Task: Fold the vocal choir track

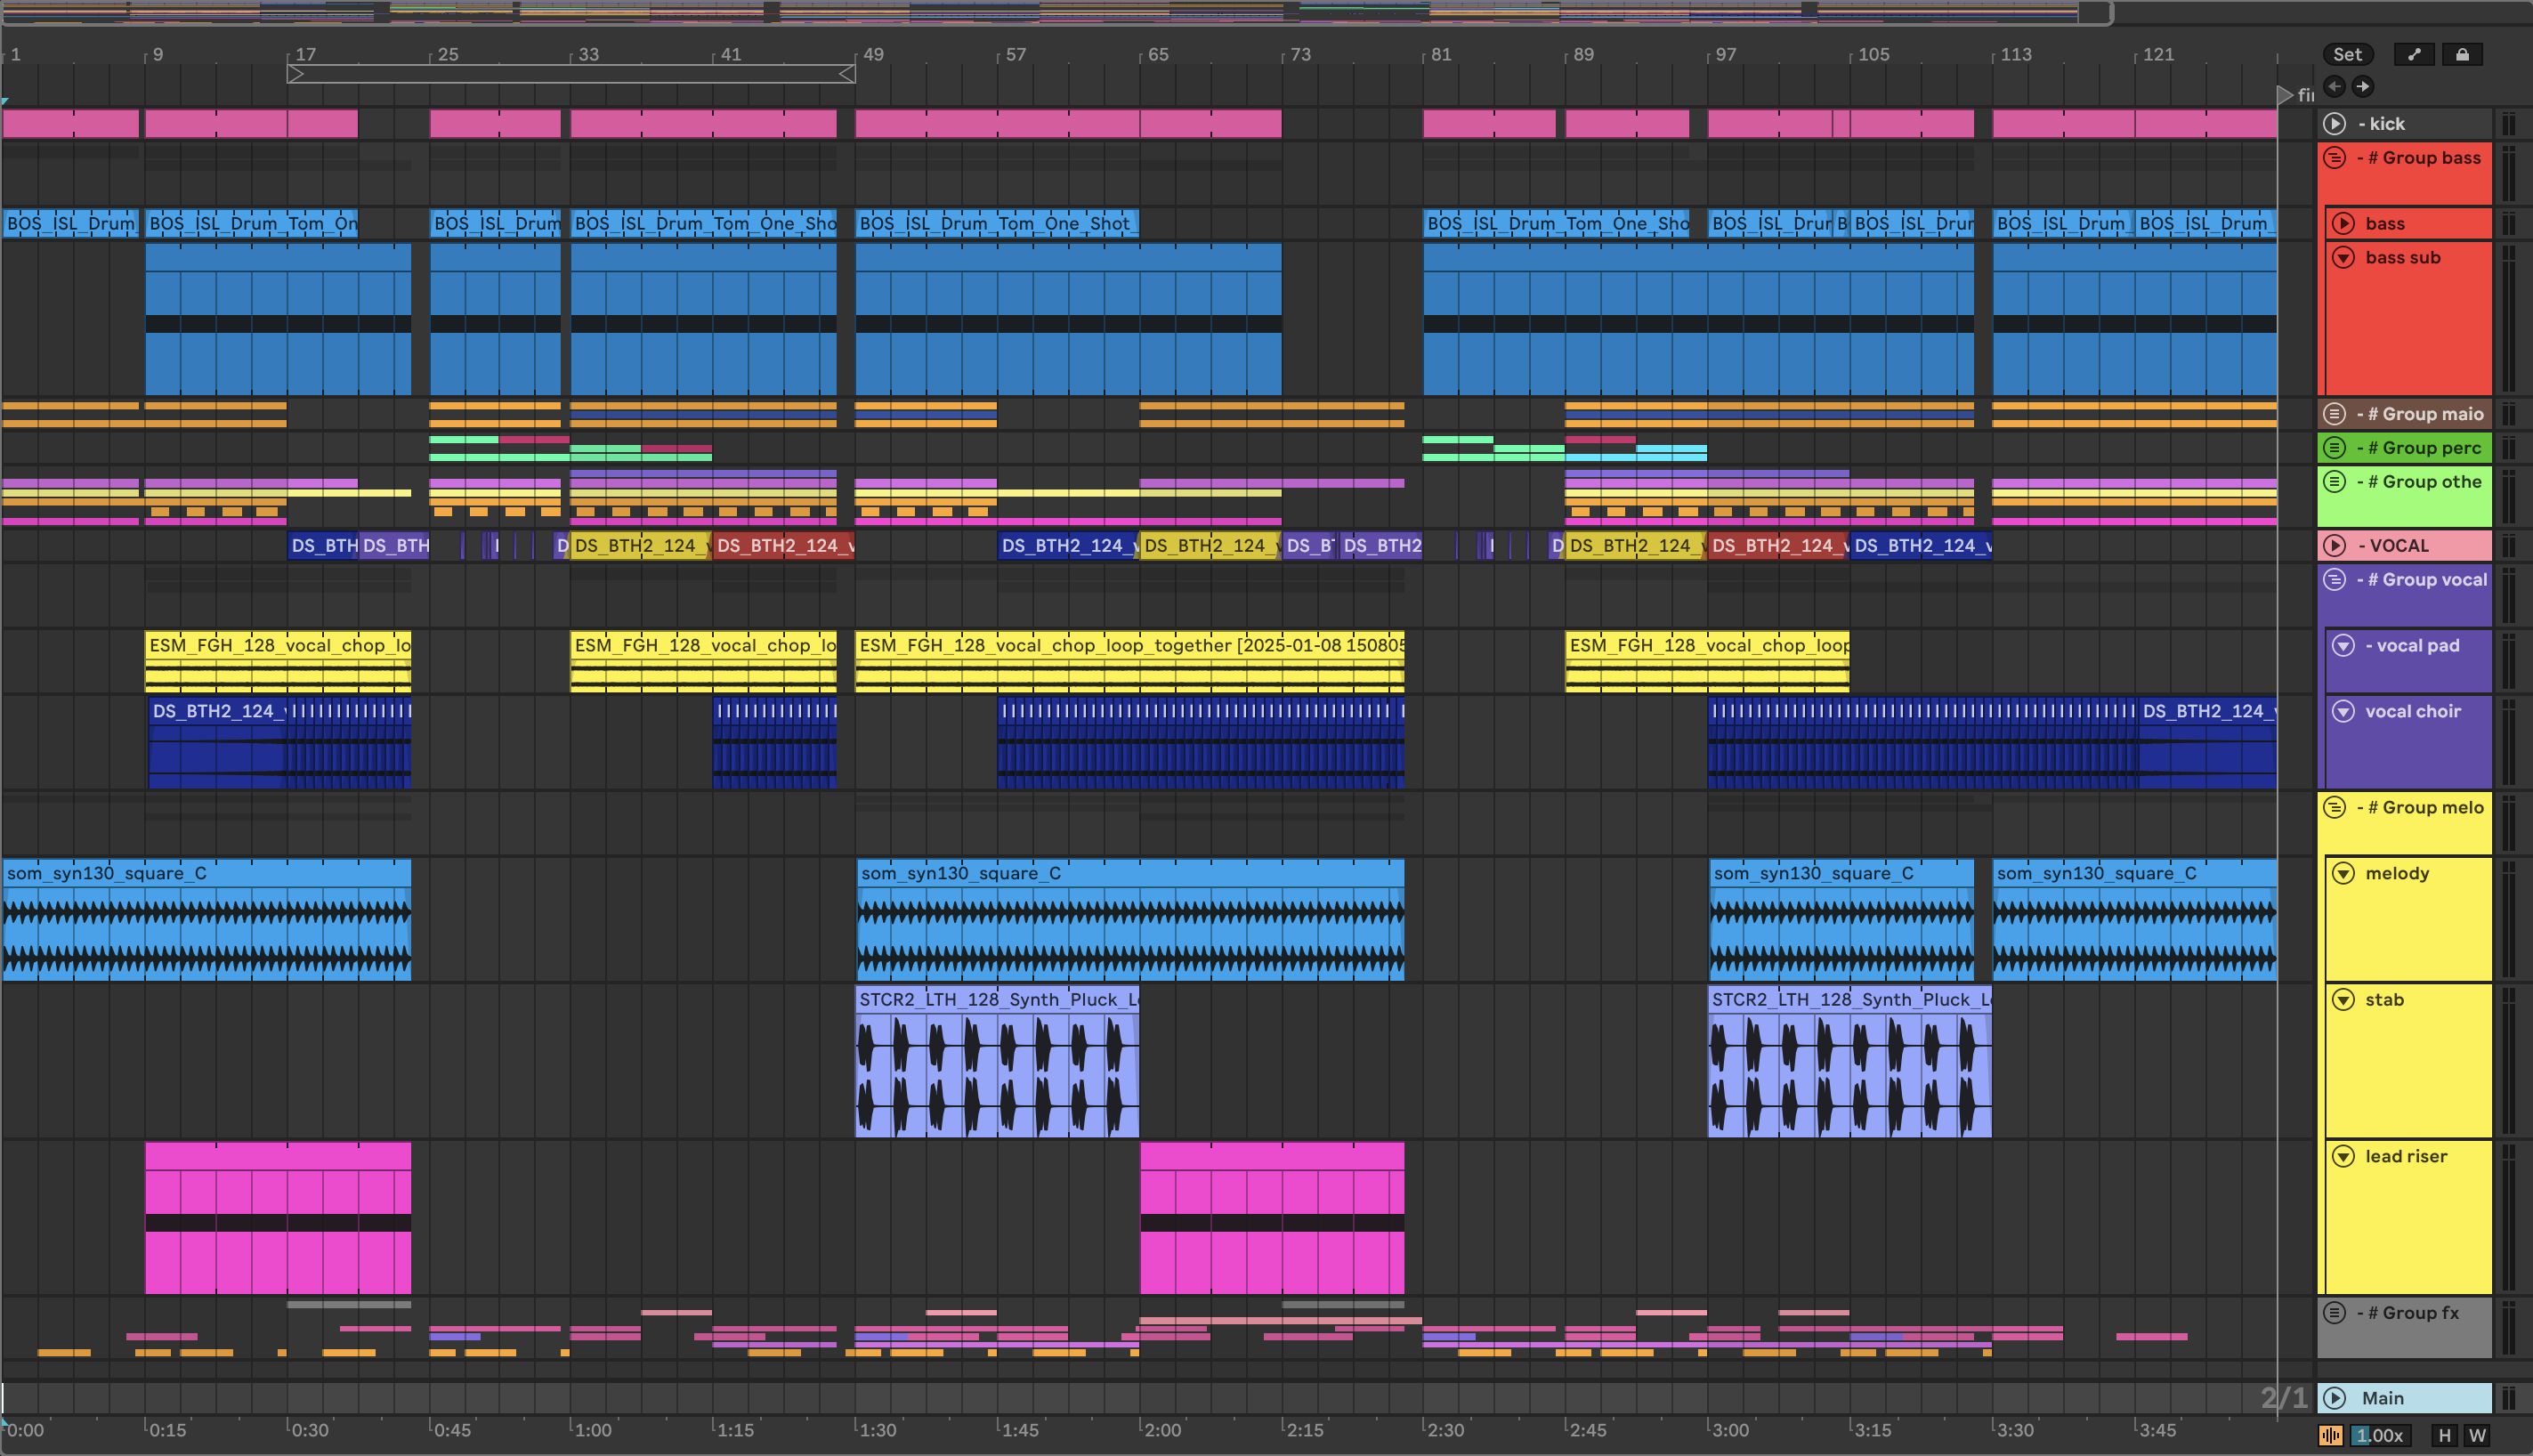Action: (2343, 712)
